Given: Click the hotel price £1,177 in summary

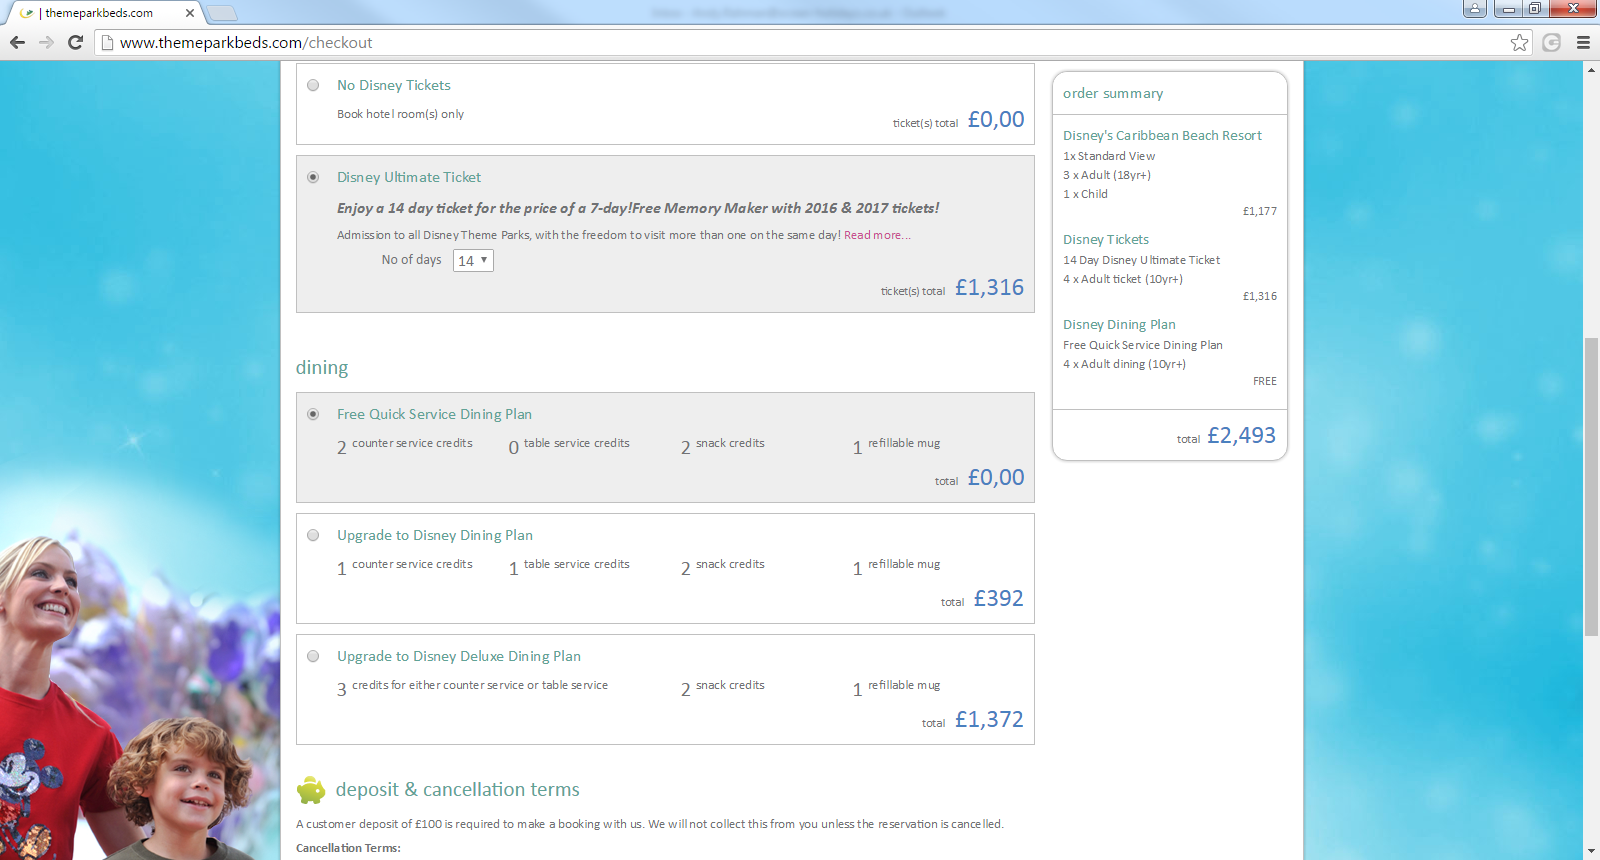Looking at the screenshot, I should click(1260, 211).
